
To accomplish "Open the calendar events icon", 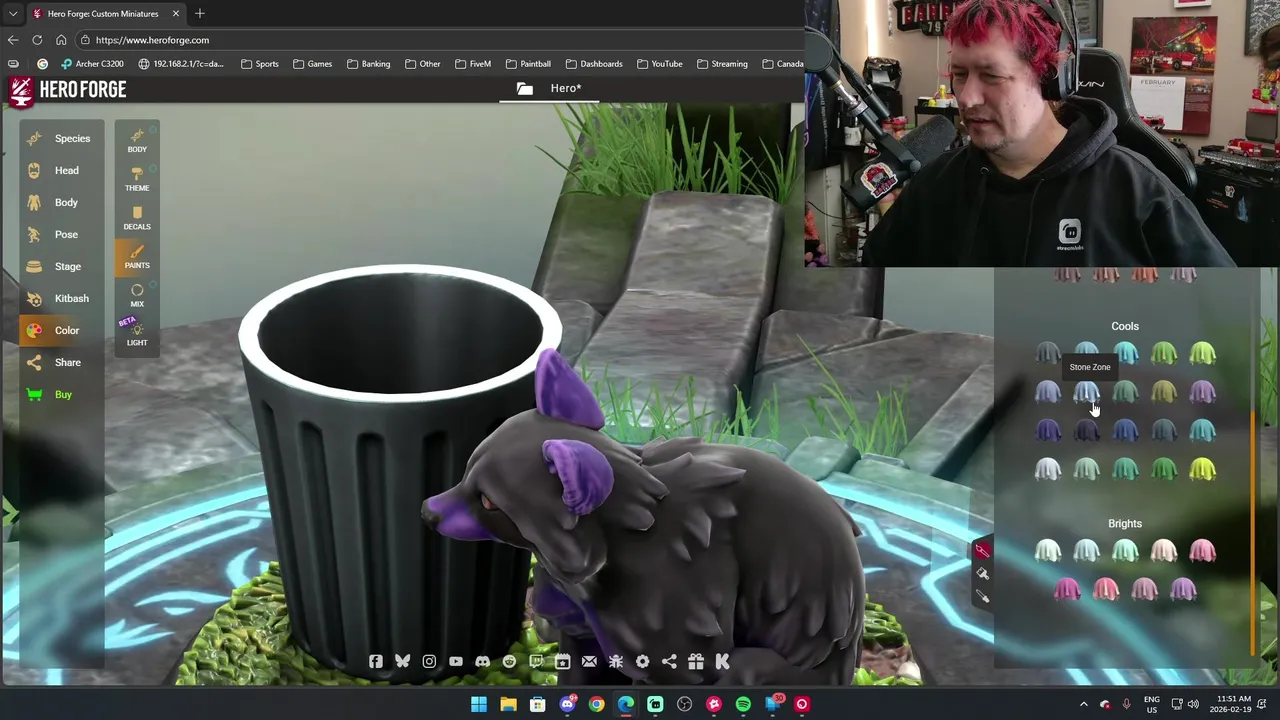I will 562,661.
